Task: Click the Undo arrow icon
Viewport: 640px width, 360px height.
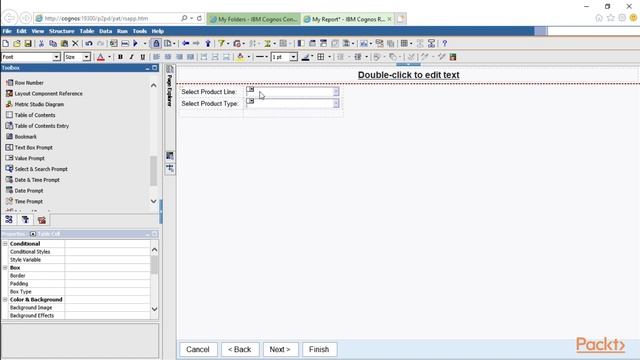Action: click(x=89, y=43)
